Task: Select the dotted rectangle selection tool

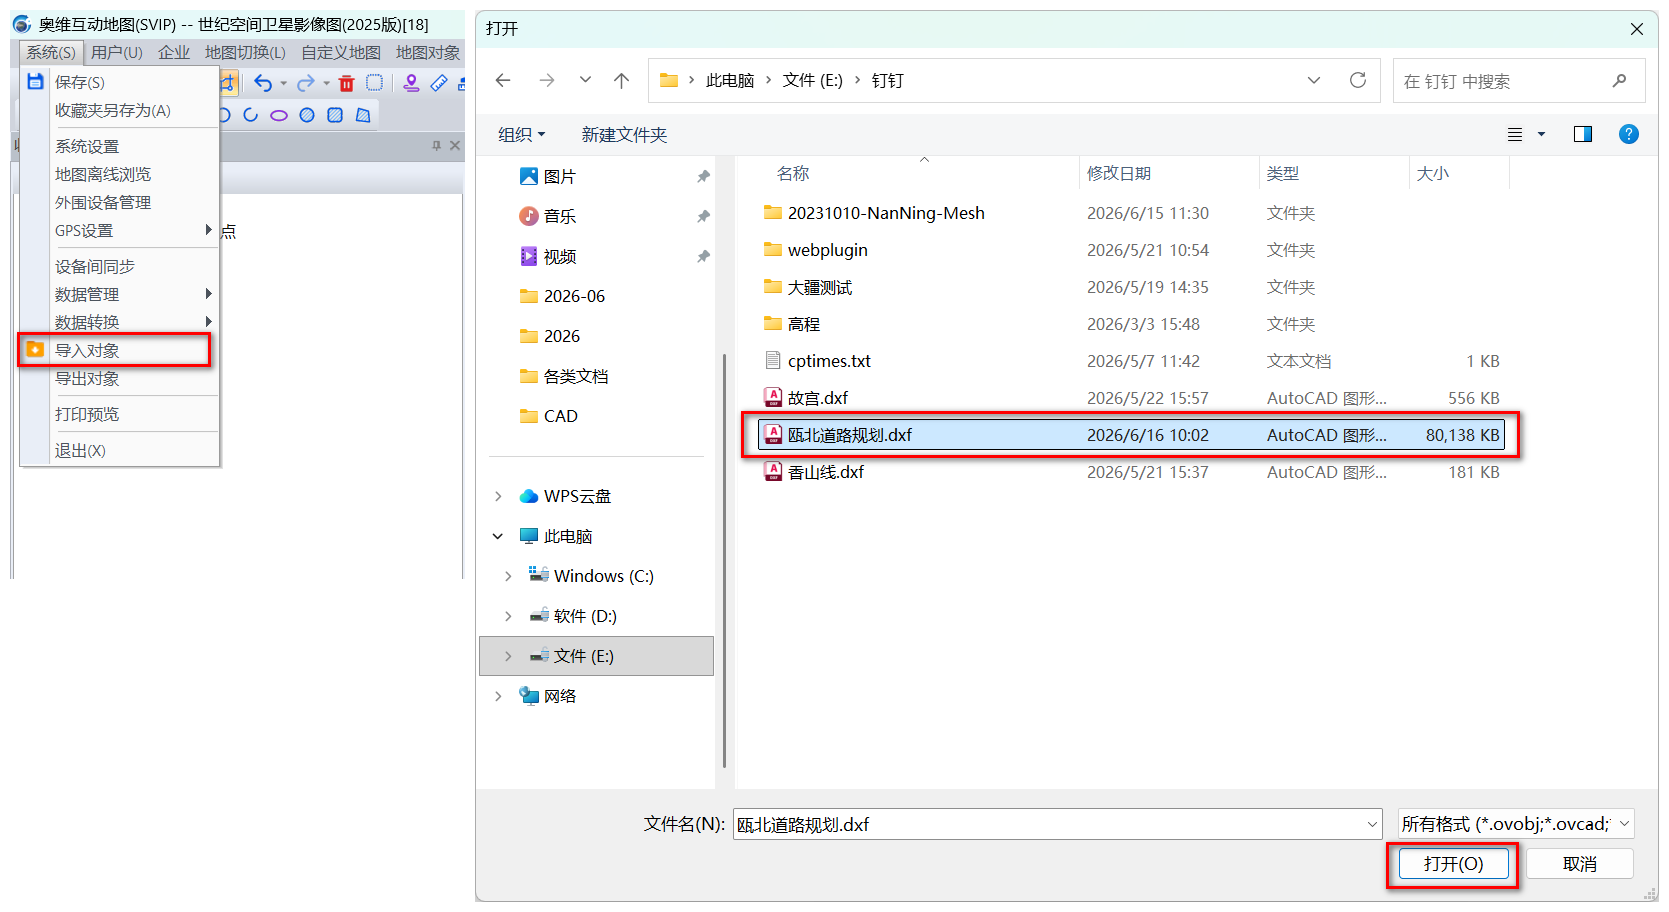Action: (x=375, y=83)
